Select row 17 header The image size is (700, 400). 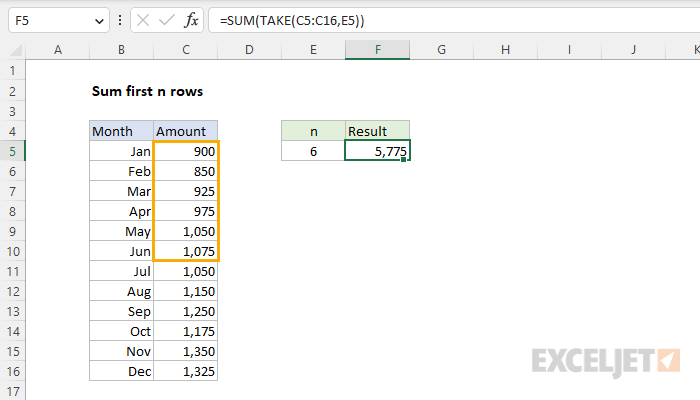tap(12, 392)
